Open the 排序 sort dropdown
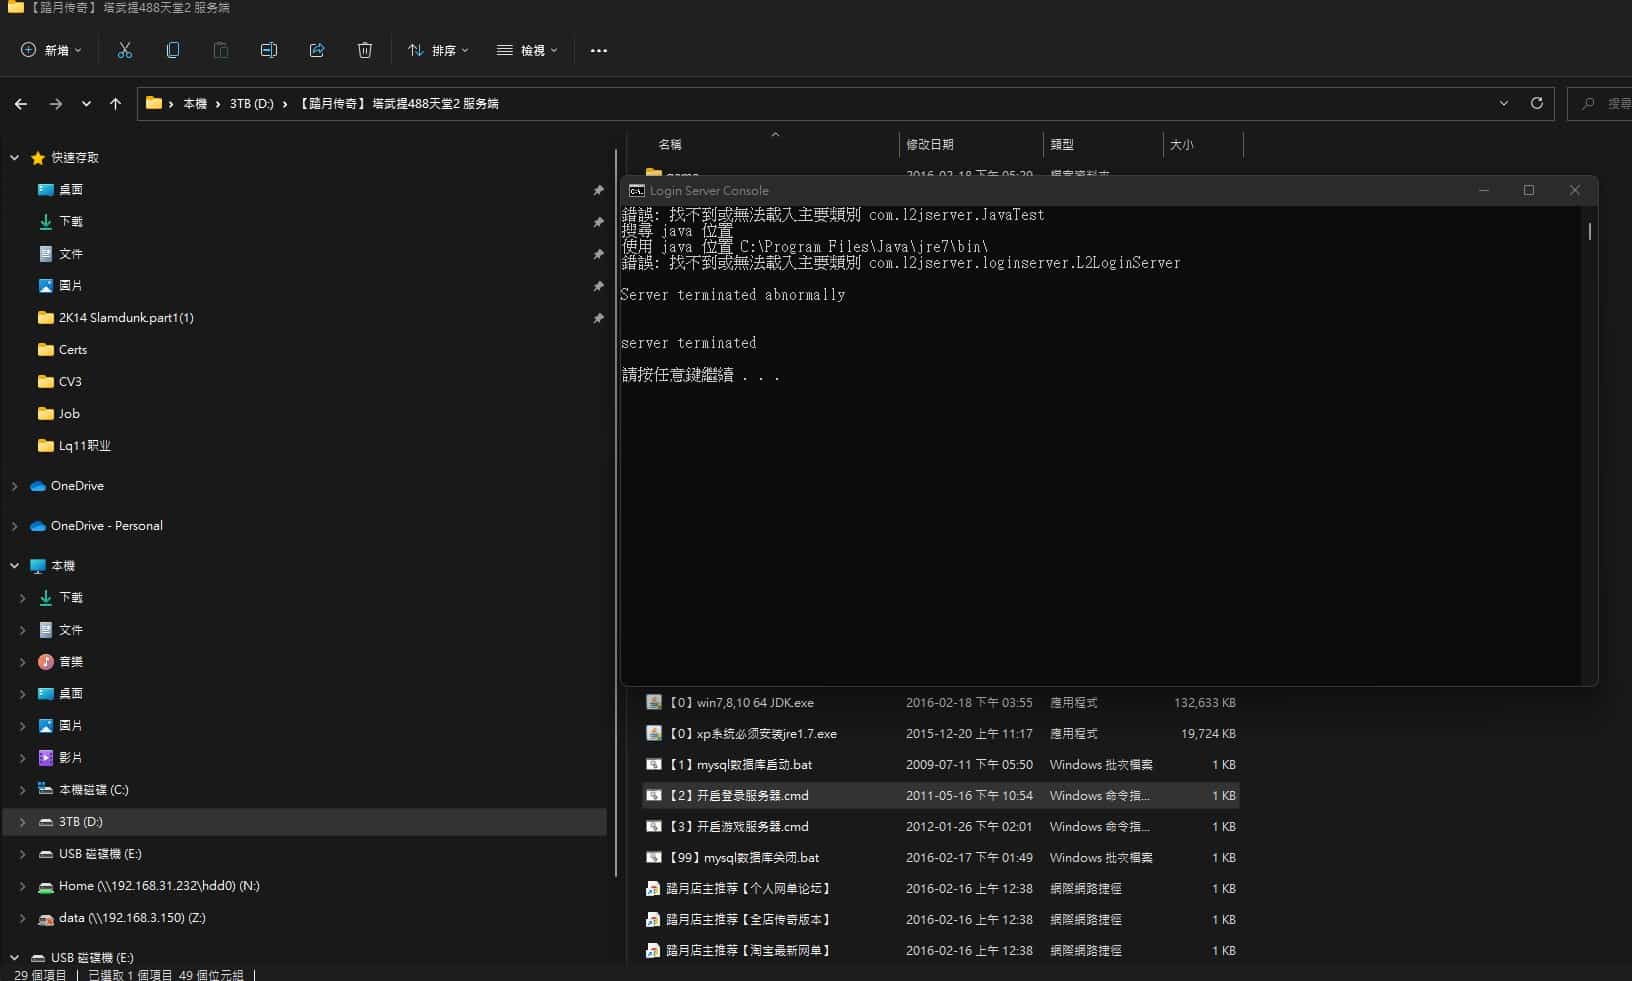This screenshot has height=981, width=1632. pyautogui.click(x=437, y=50)
